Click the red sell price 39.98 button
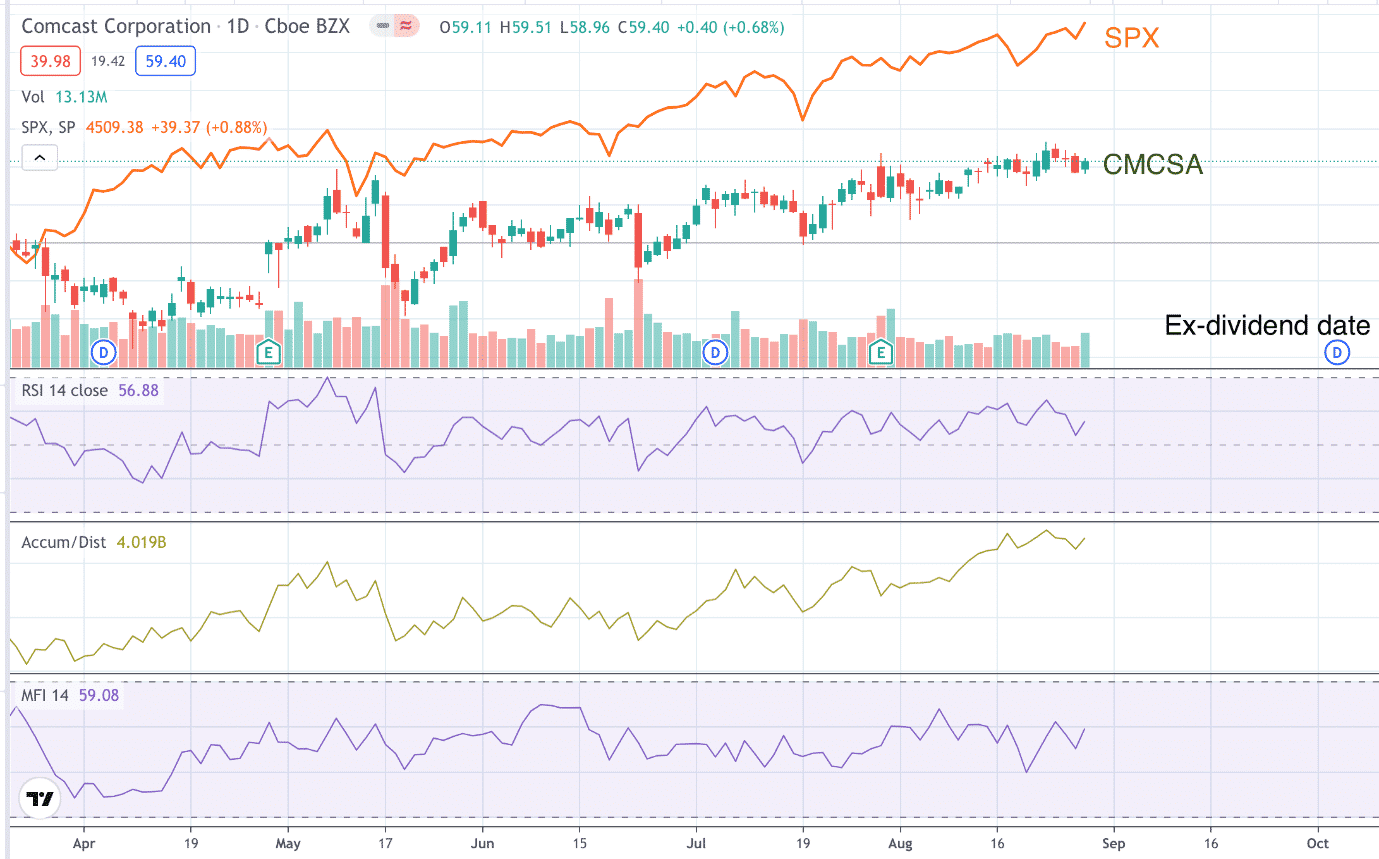Screen dimensions: 1379x859 [52, 62]
